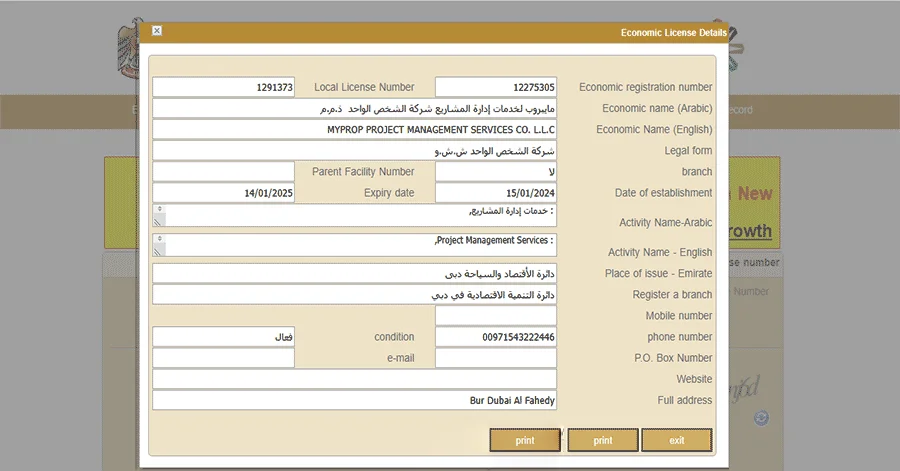Image resolution: width=900 pixels, height=471 pixels.
Task: Click the 'Economic License Details' dialog title
Action: pos(673,33)
